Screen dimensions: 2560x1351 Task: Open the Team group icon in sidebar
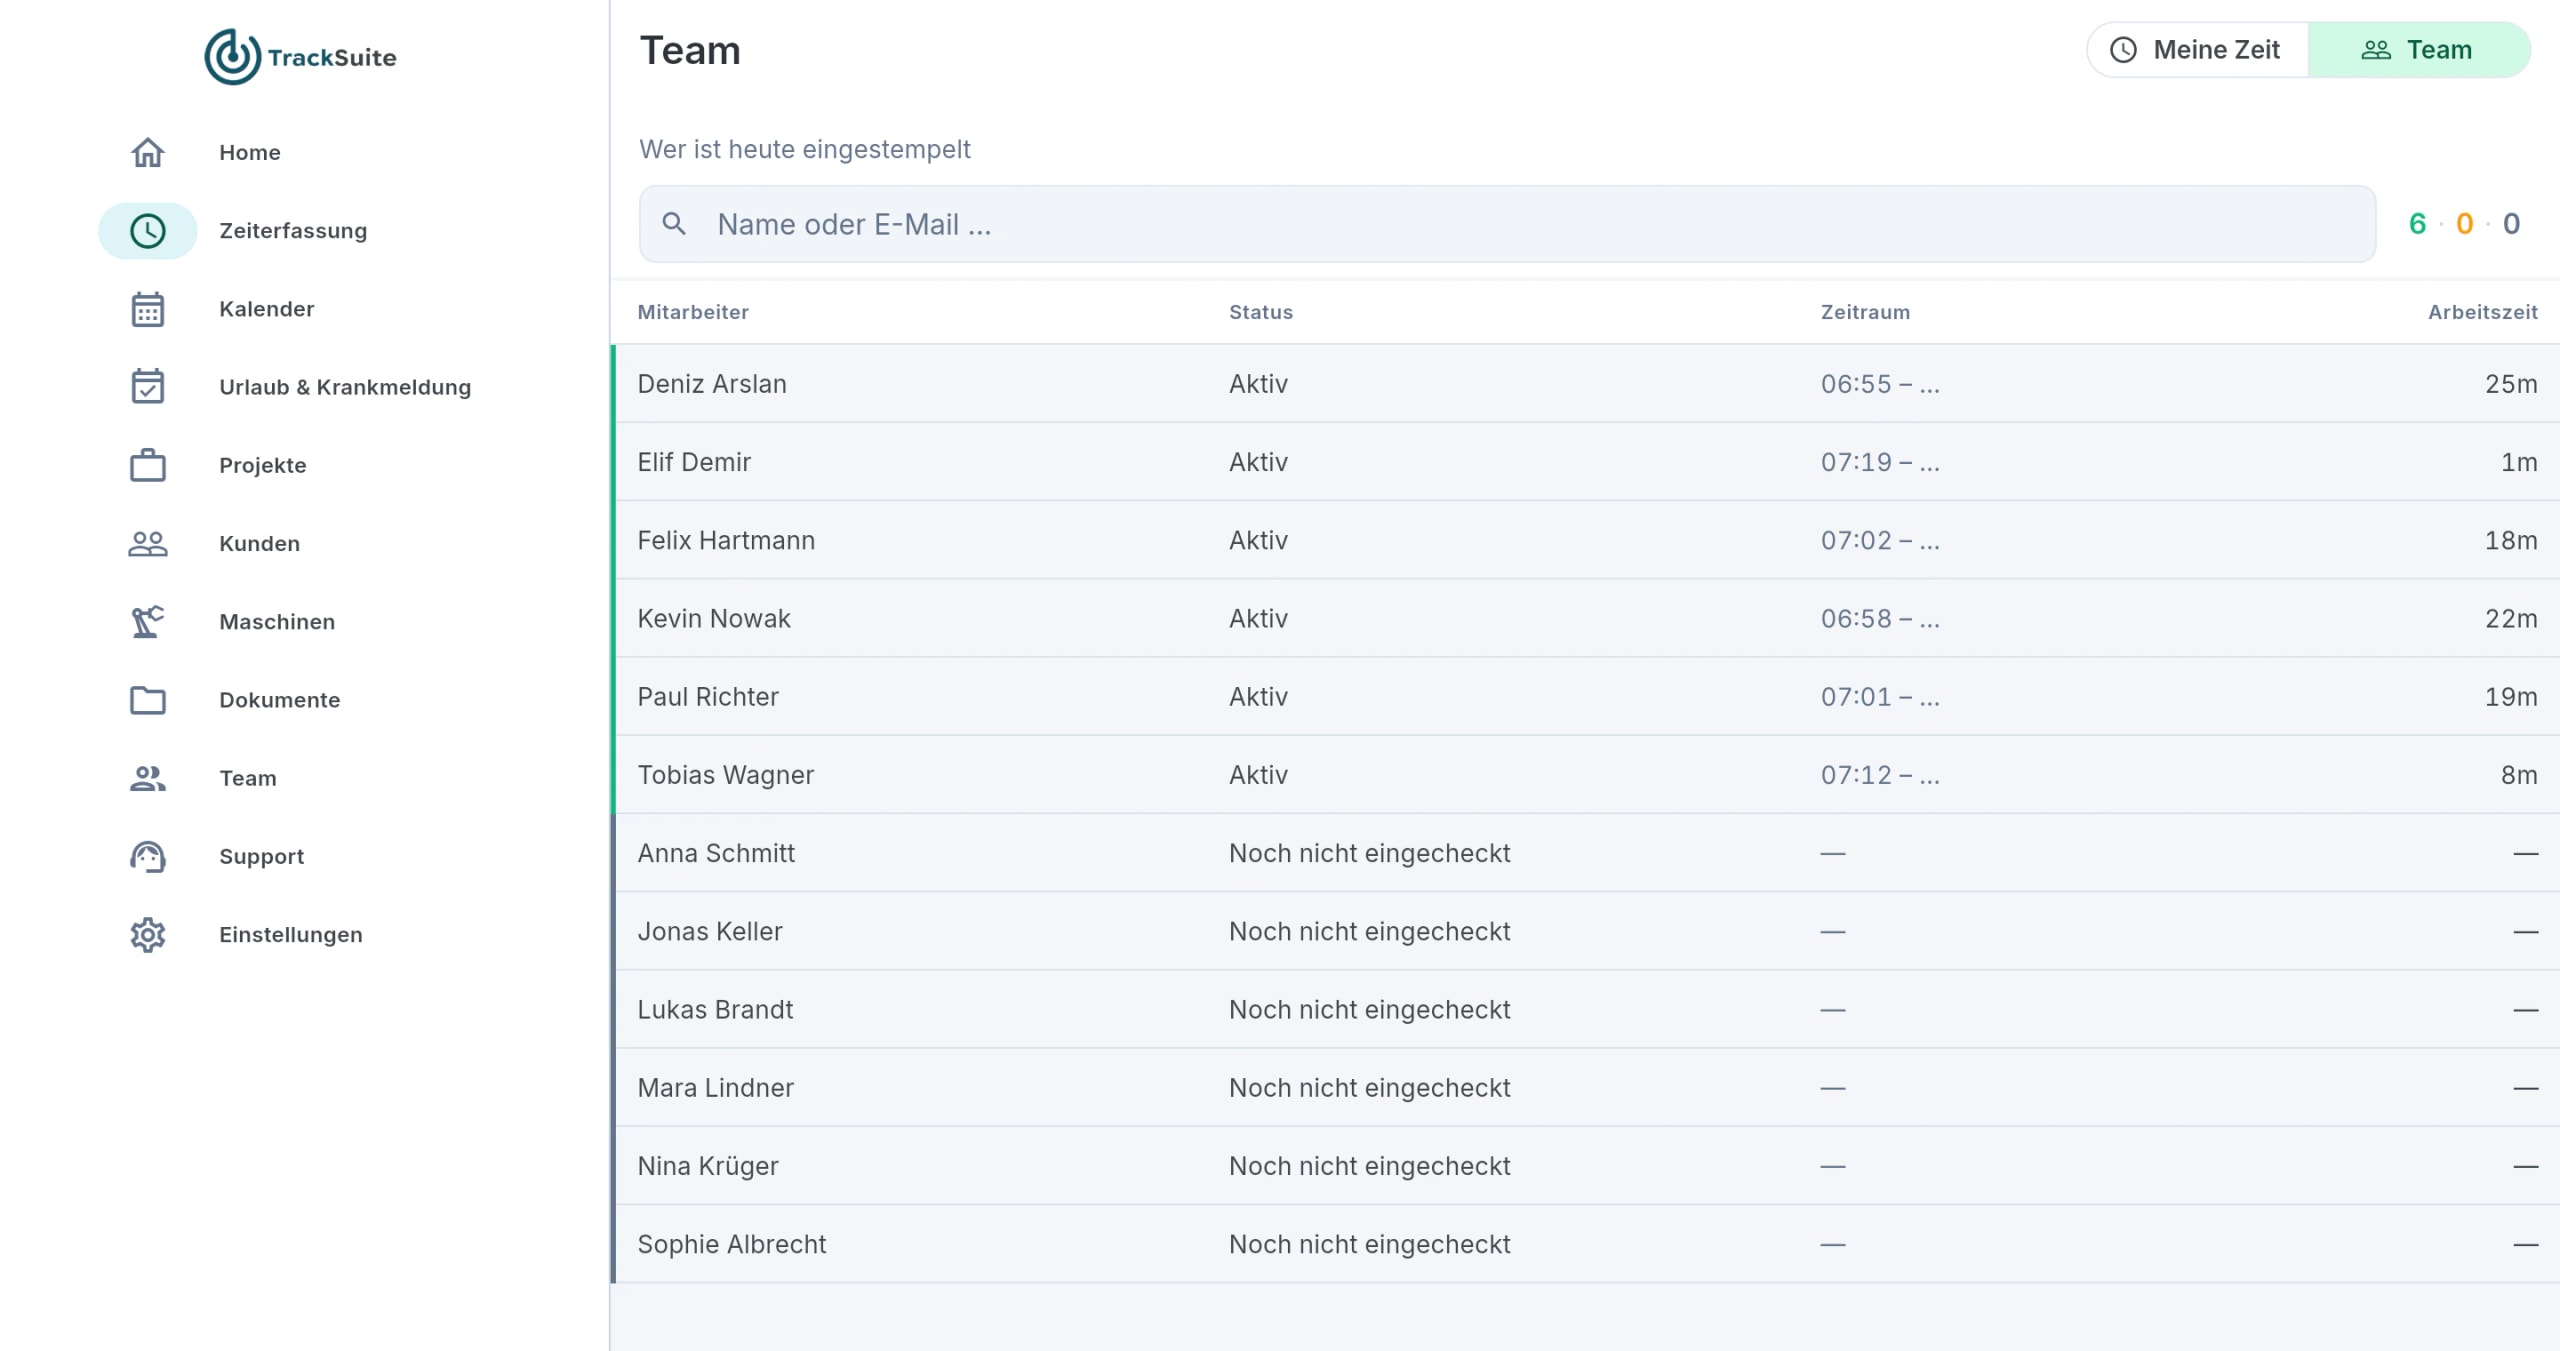tap(148, 778)
